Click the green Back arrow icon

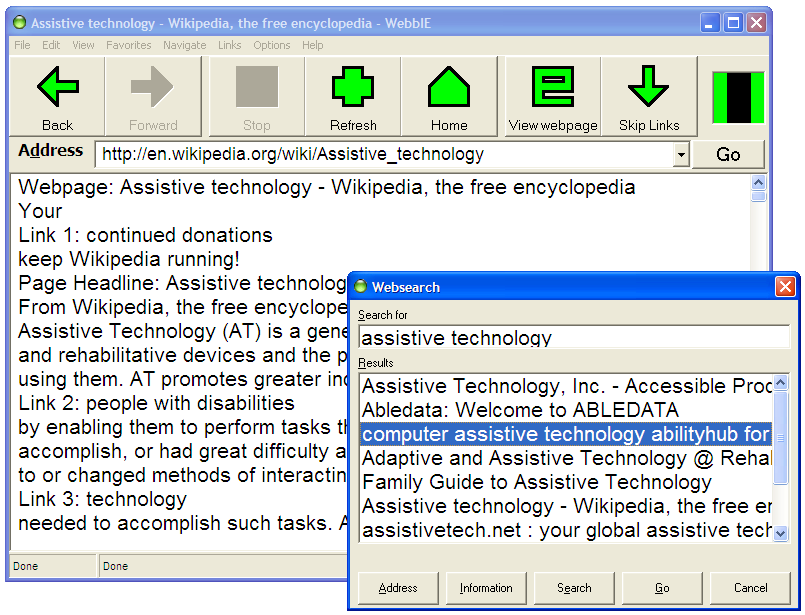pyautogui.click(x=57, y=88)
